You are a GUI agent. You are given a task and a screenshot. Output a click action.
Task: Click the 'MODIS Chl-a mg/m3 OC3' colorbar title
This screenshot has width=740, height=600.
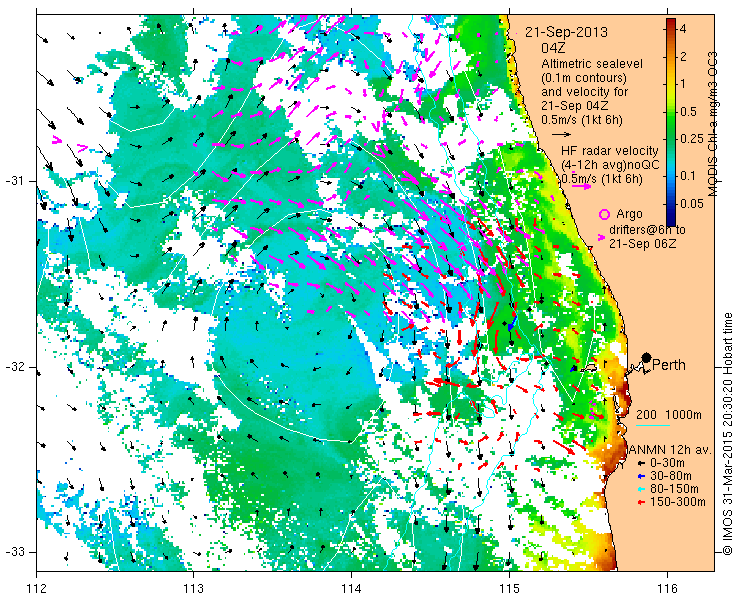coord(712,124)
